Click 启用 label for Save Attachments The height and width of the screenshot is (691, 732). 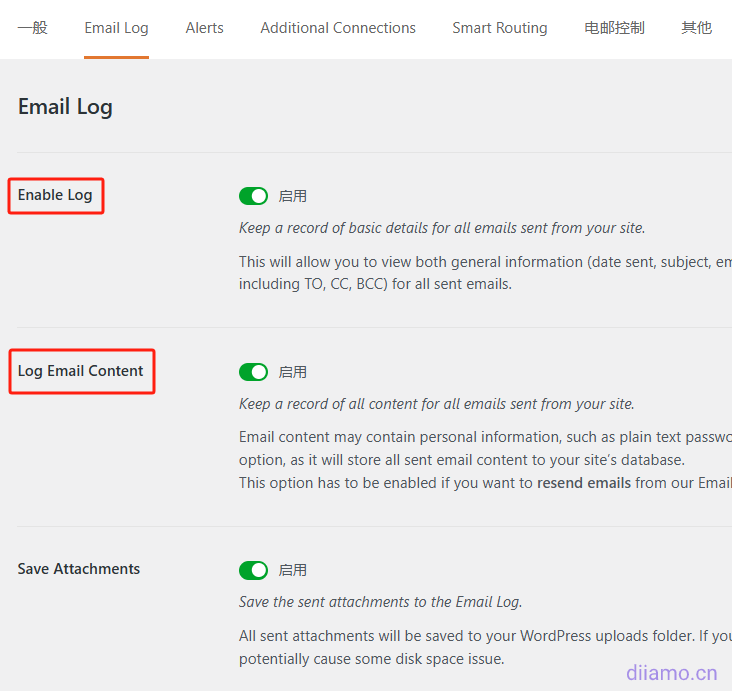[x=293, y=570]
